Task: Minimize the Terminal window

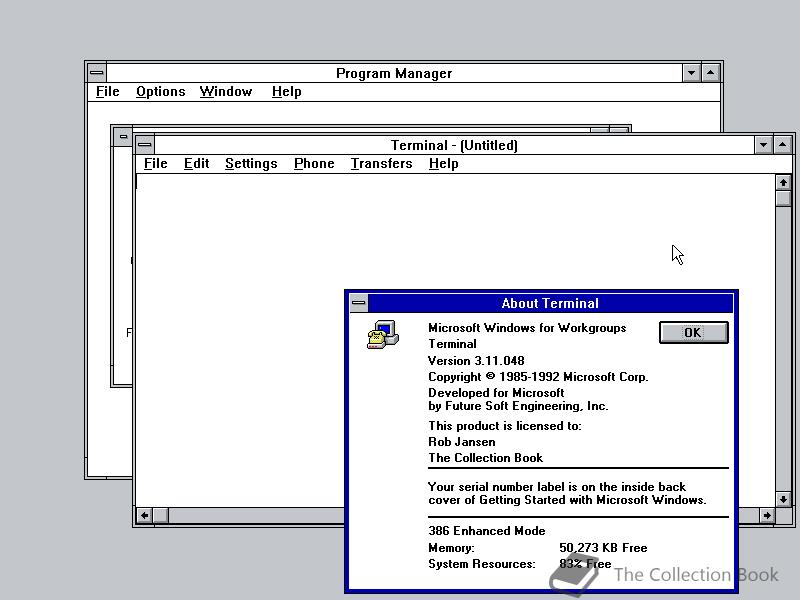Action: (x=763, y=145)
